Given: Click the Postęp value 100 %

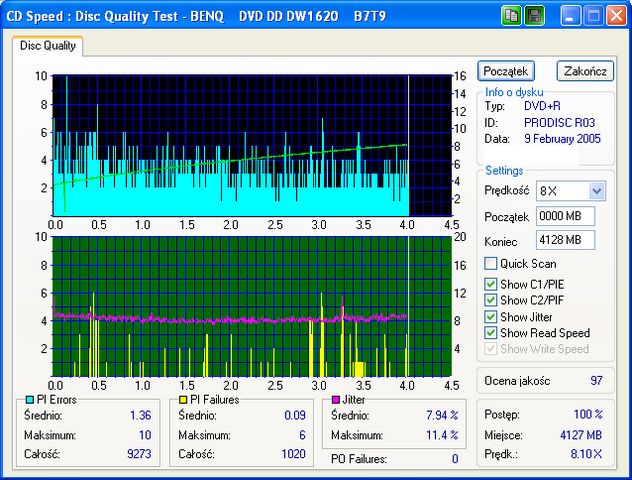Looking at the screenshot, I should pos(588,414).
